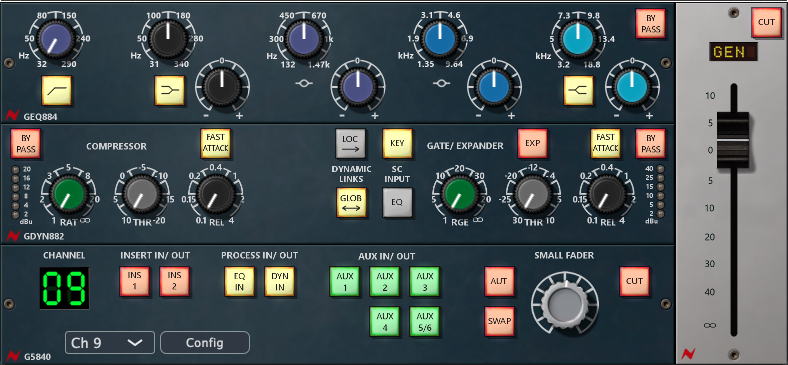Enable AUX 5/6 send
Viewport: 788px width, 365px height.
coord(425,321)
